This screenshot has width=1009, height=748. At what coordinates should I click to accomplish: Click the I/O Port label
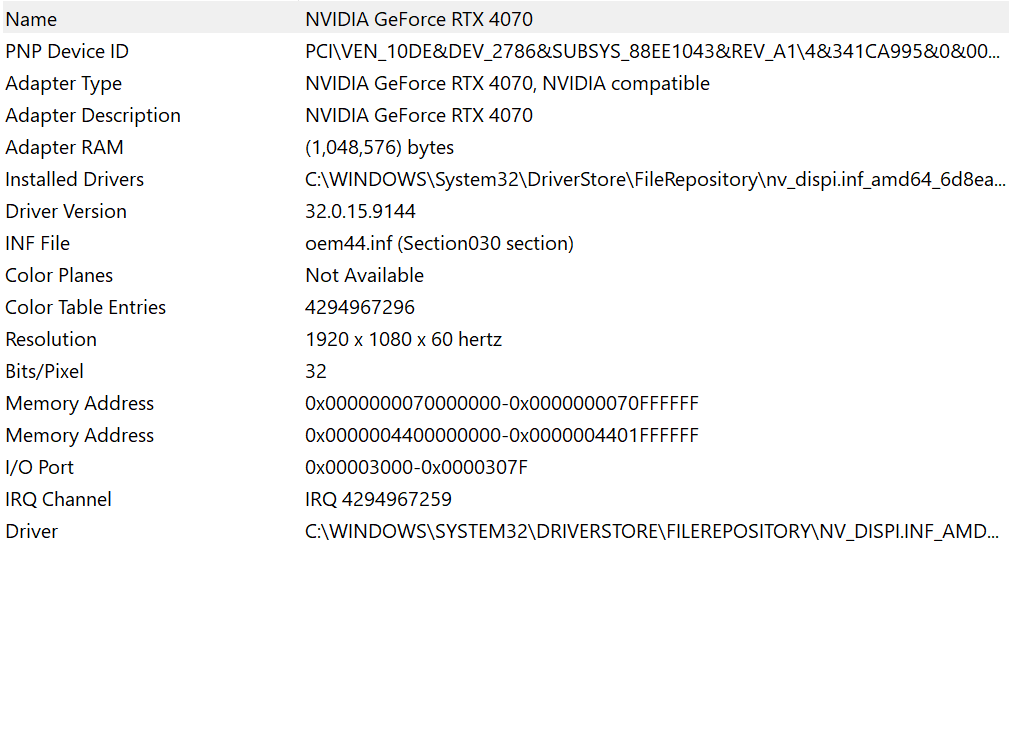coord(39,467)
